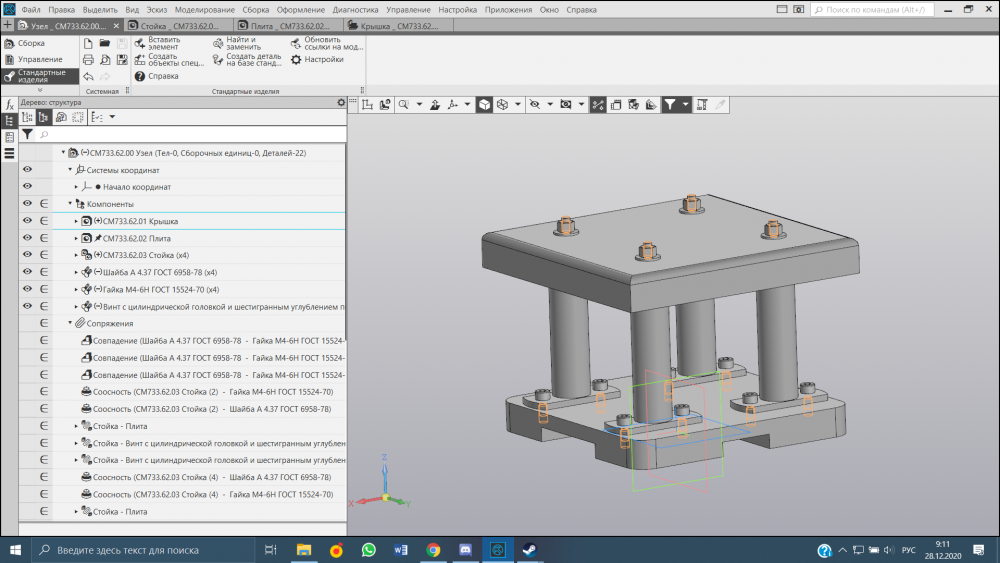This screenshot has width=1000, height=563.
Task: Toggle eye icon for Гайка М4-6Н row
Action: [27, 289]
